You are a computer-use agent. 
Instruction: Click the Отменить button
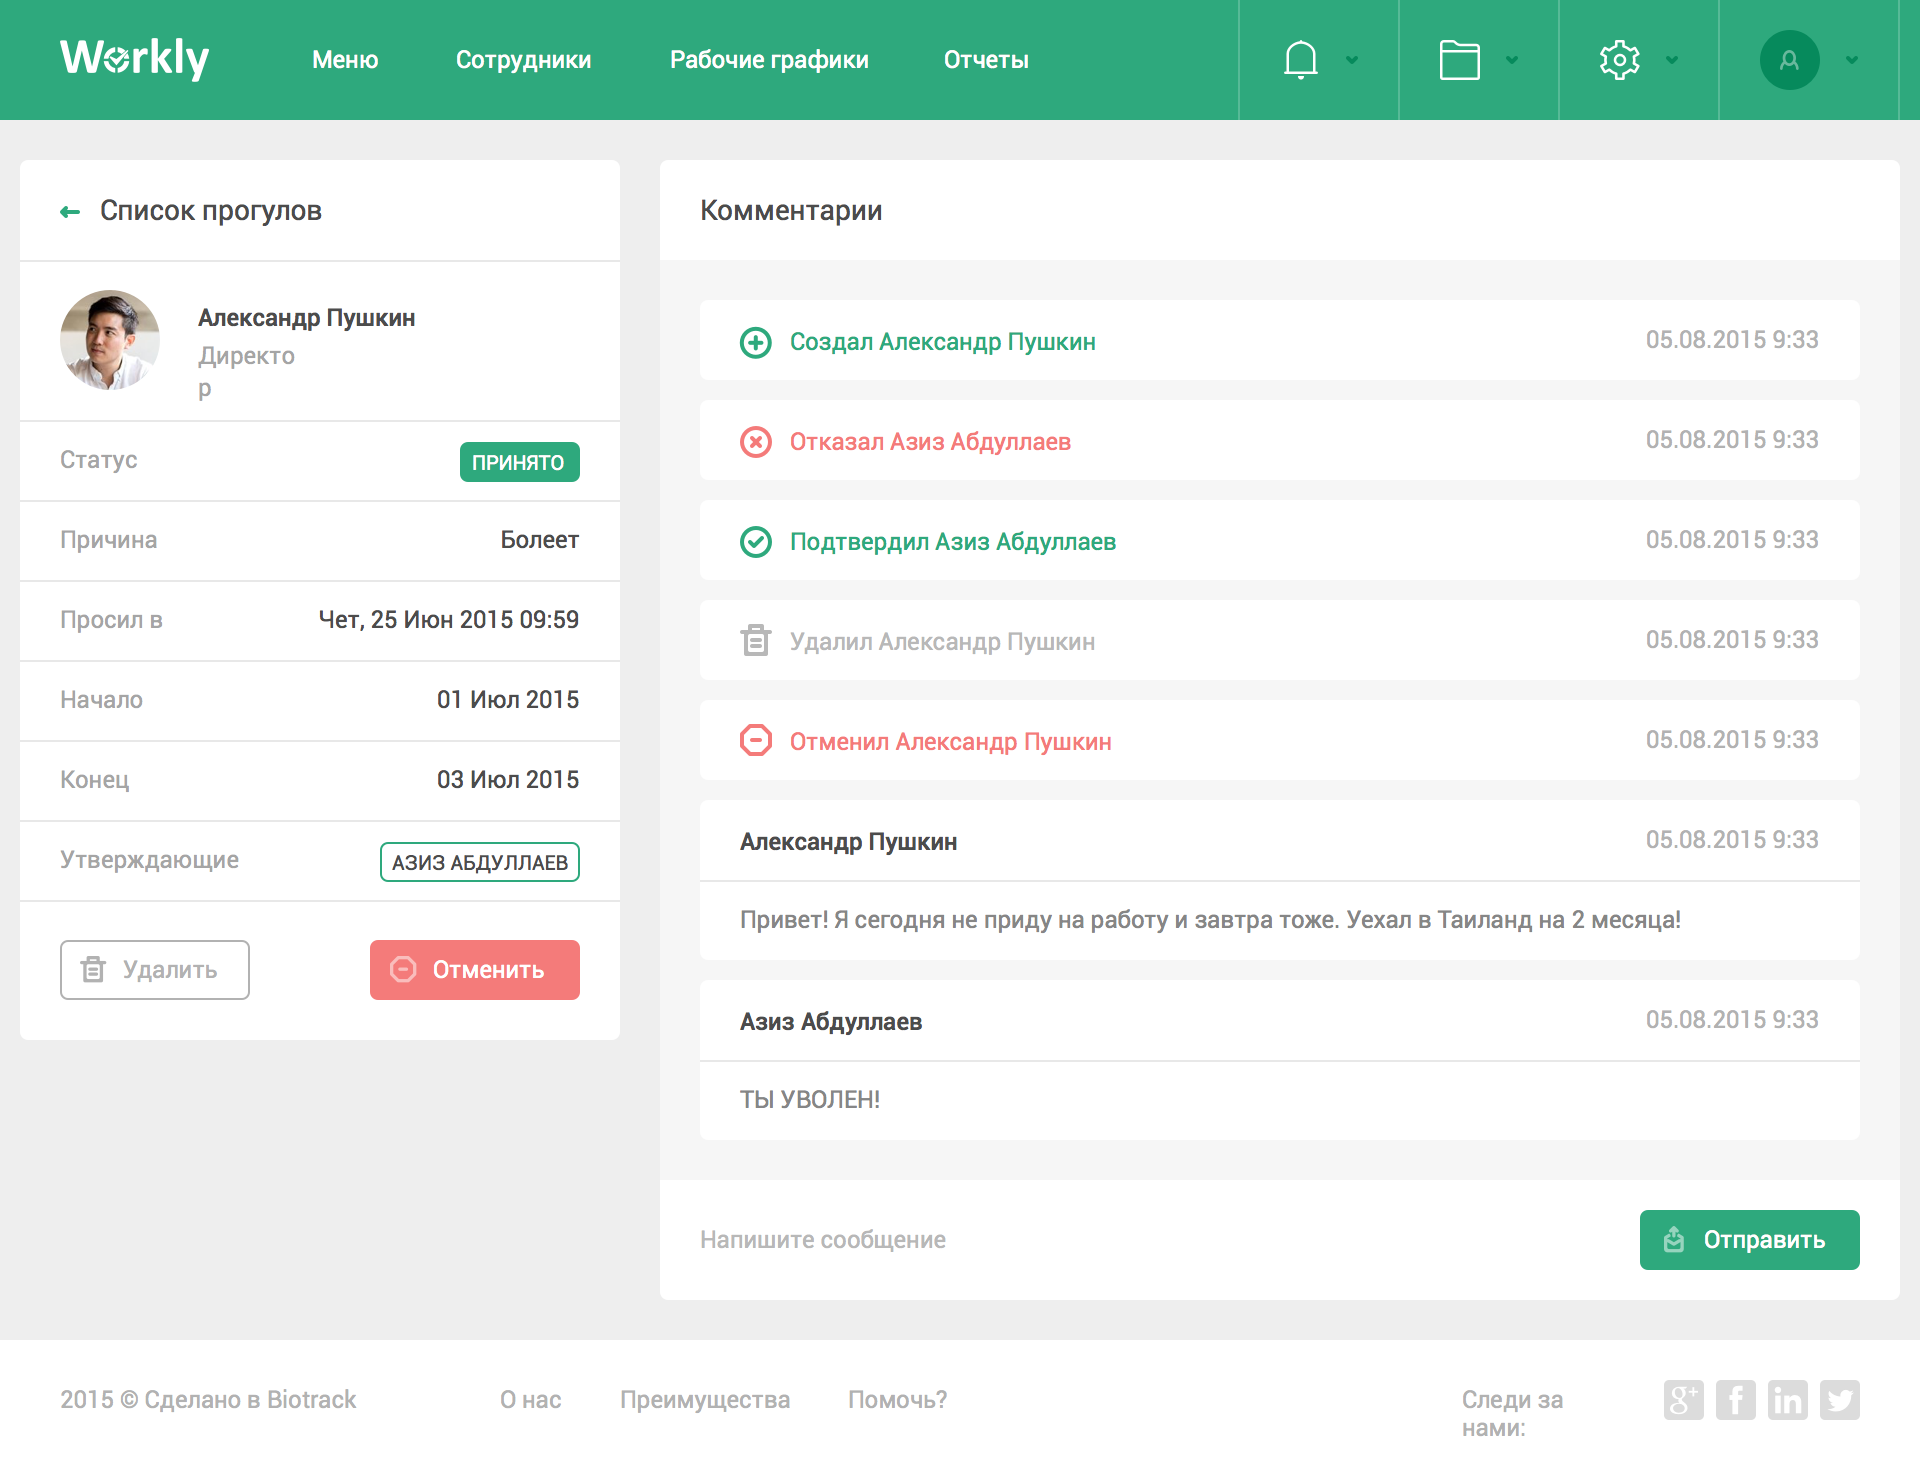click(x=474, y=969)
